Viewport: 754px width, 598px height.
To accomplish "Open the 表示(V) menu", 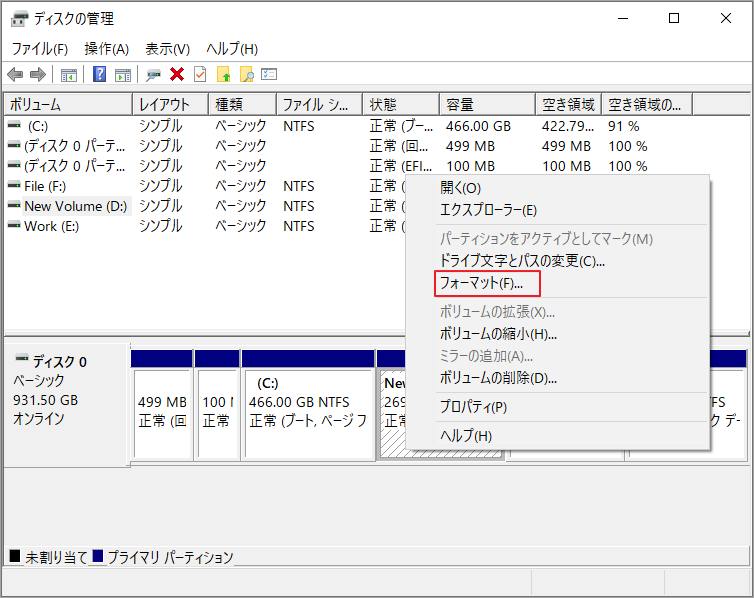I will click(x=167, y=49).
